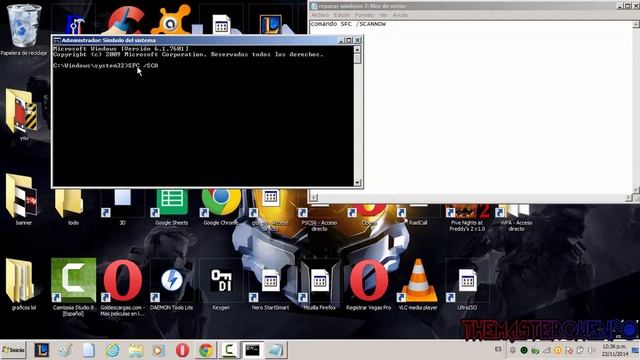Launch DAEMON Tools Lite shortcut
Image resolution: width=640 pixels, height=360 pixels.
pos(172,281)
